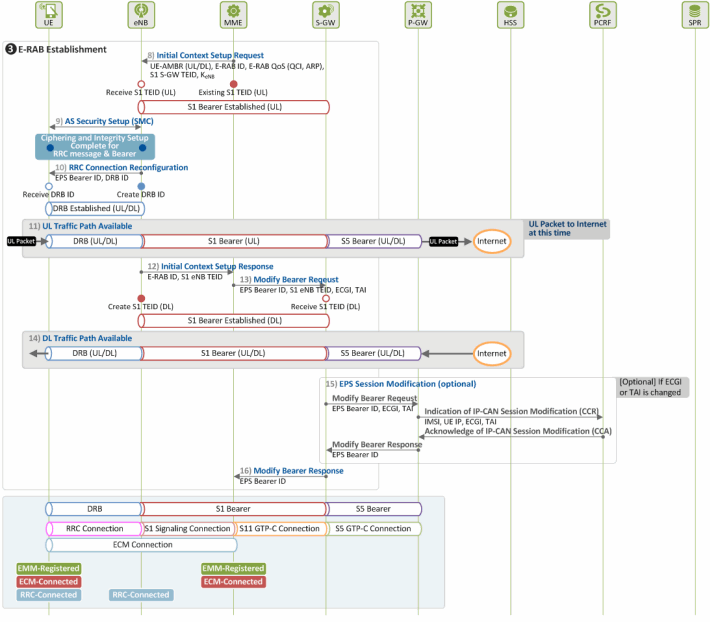The height and width of the screenshot is (622, 710).
Task: Click EMM-Registered badge under UE
Action: (48, 569)
